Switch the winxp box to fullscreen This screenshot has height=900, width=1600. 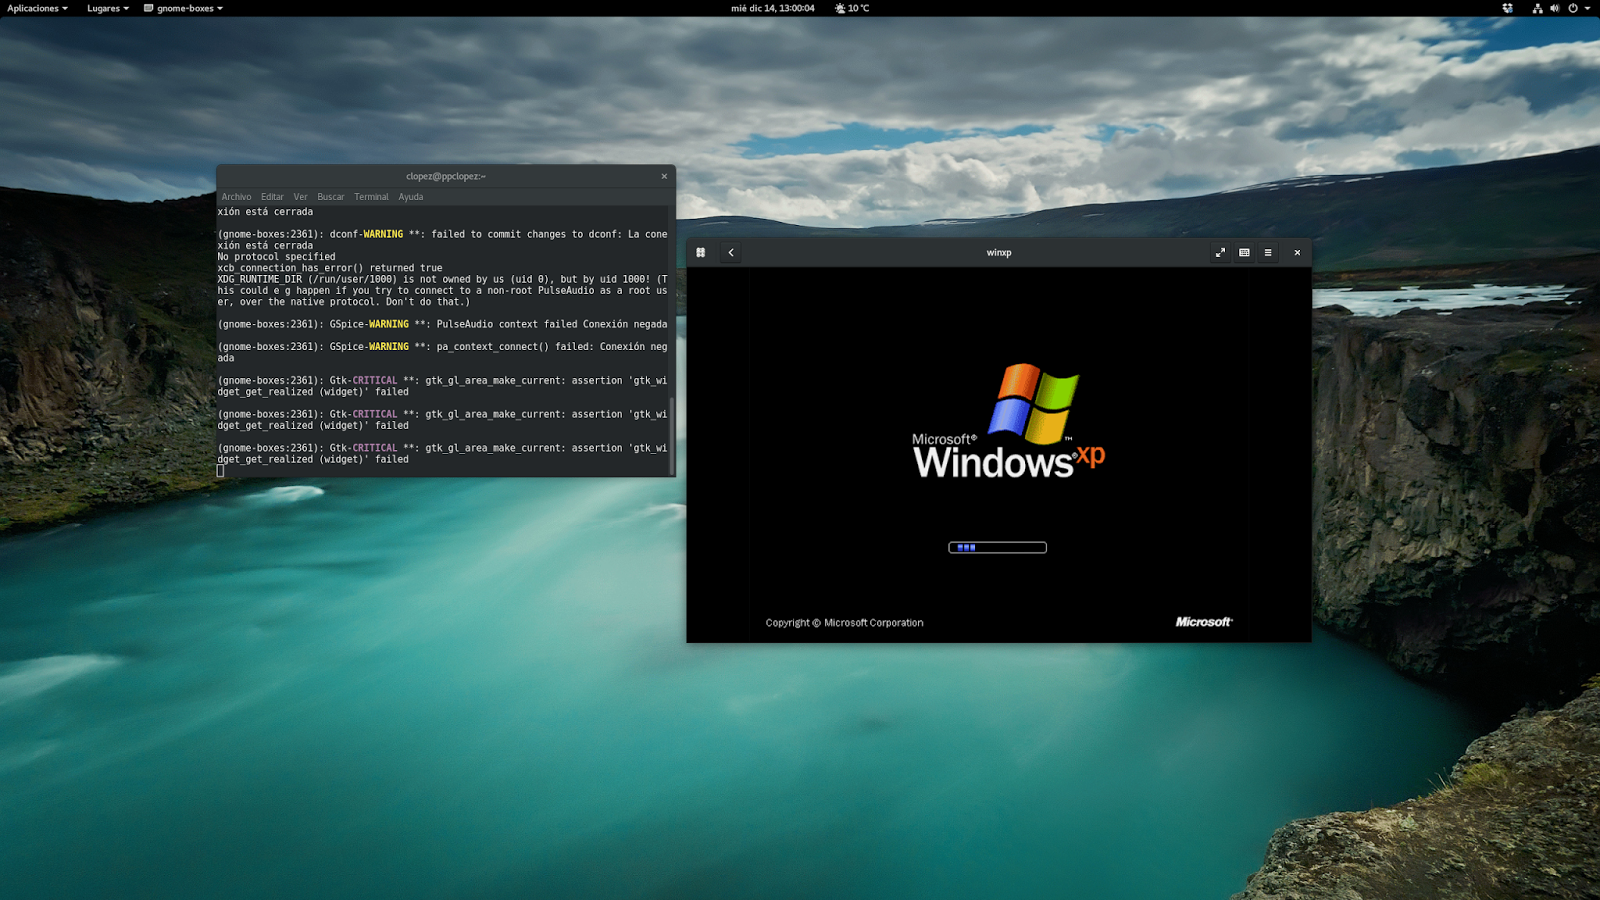[1220, 253]
